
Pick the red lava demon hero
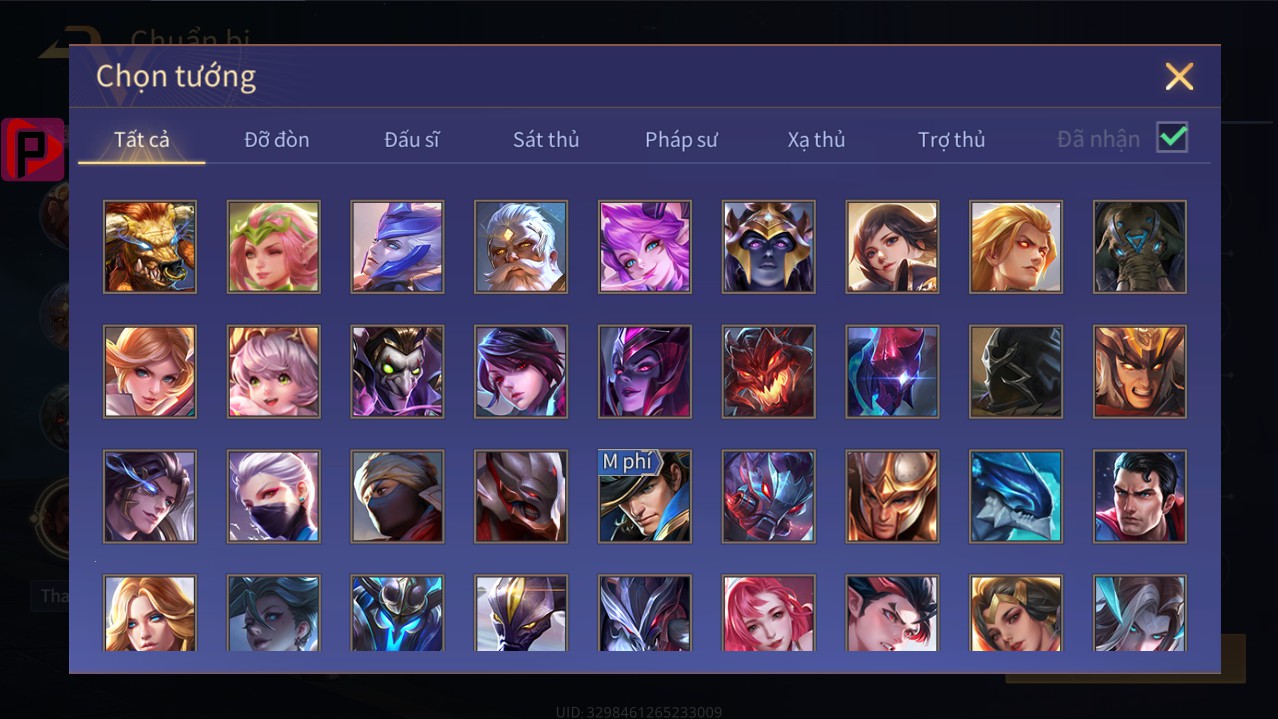pos(769,371)
